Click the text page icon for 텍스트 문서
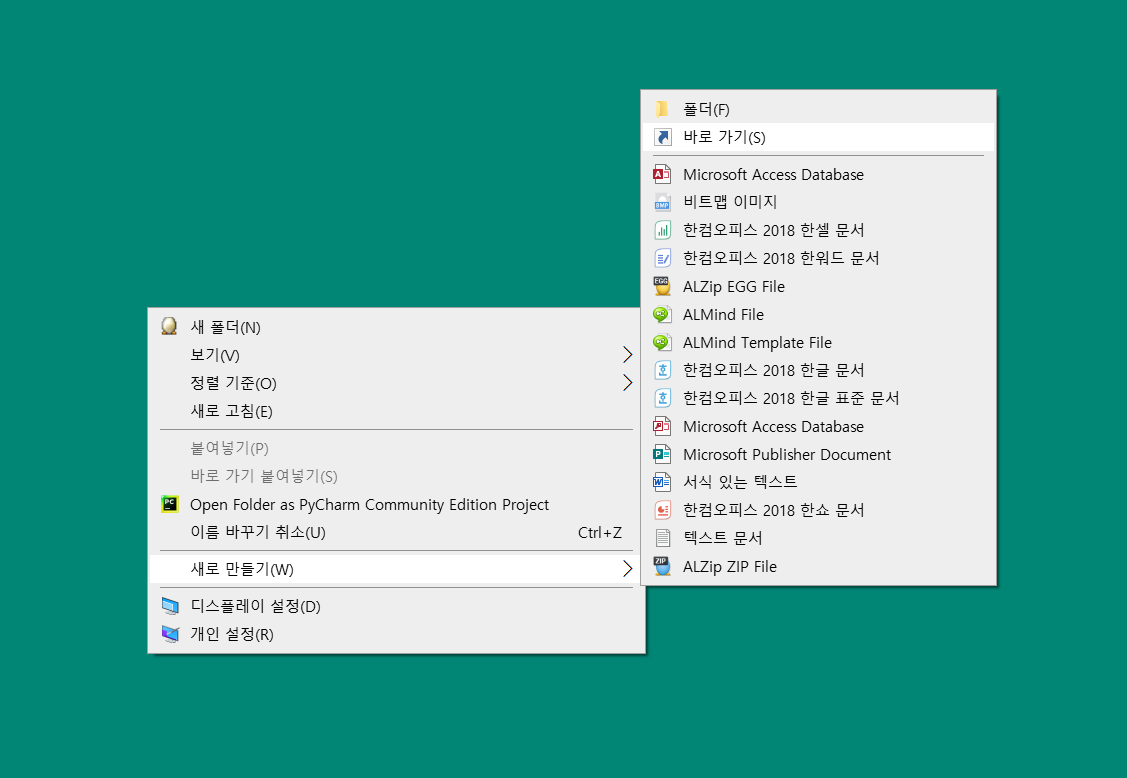The image size is (1127, 778). [662, 538]
